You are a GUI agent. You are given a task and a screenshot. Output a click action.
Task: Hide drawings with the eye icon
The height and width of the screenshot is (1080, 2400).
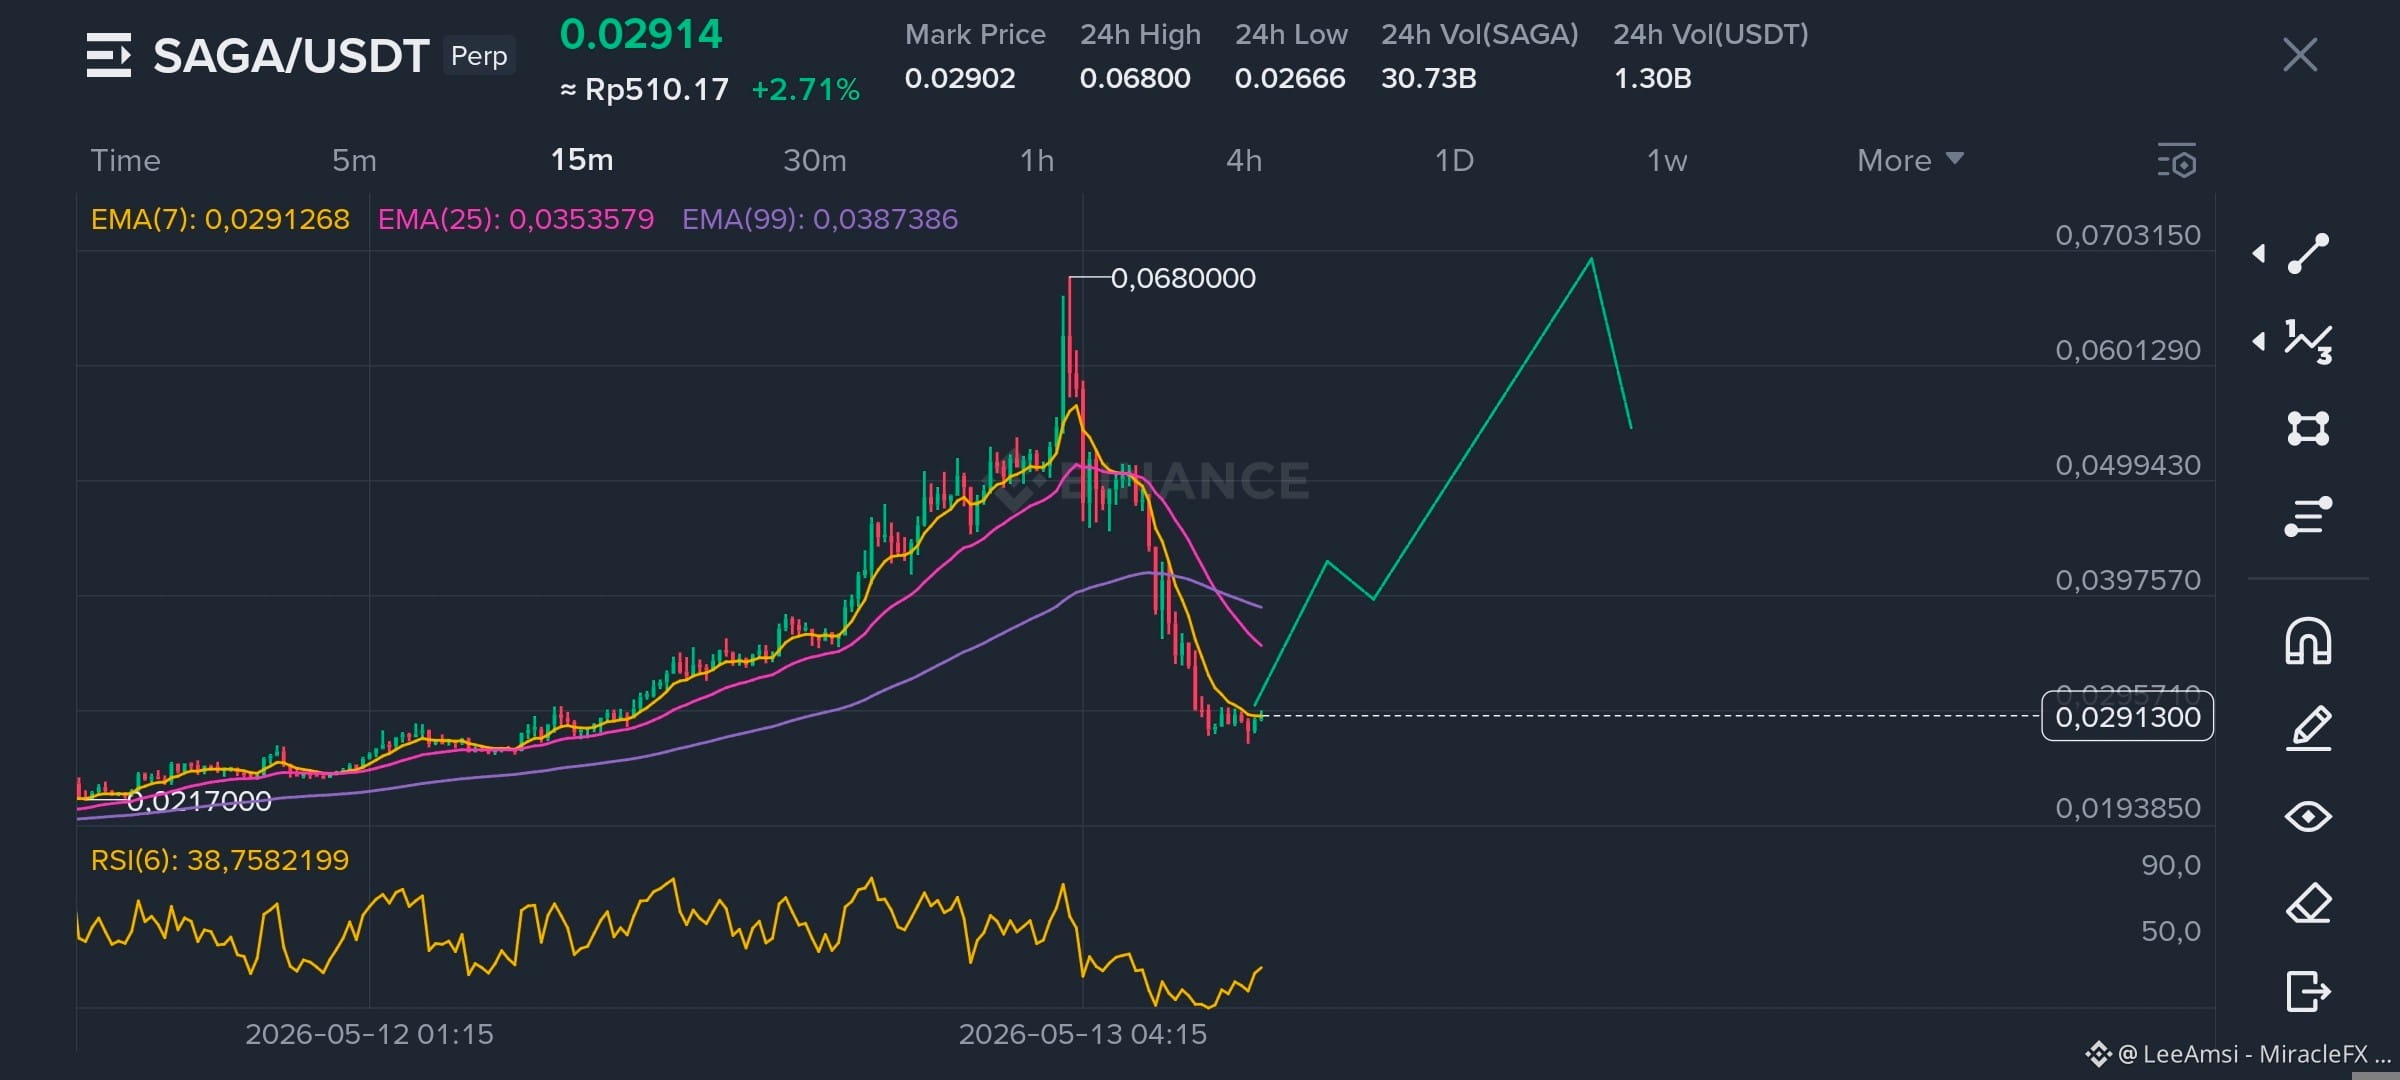[2308, 816]
